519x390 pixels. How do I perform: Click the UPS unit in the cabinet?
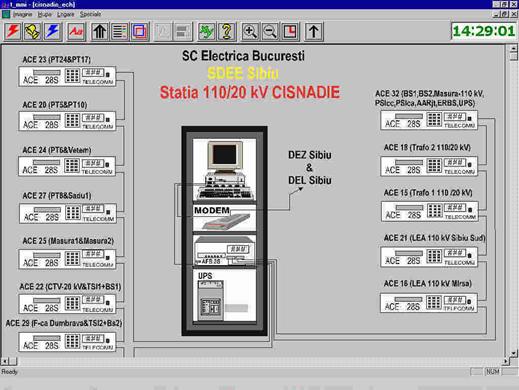(x=224, y=295)
